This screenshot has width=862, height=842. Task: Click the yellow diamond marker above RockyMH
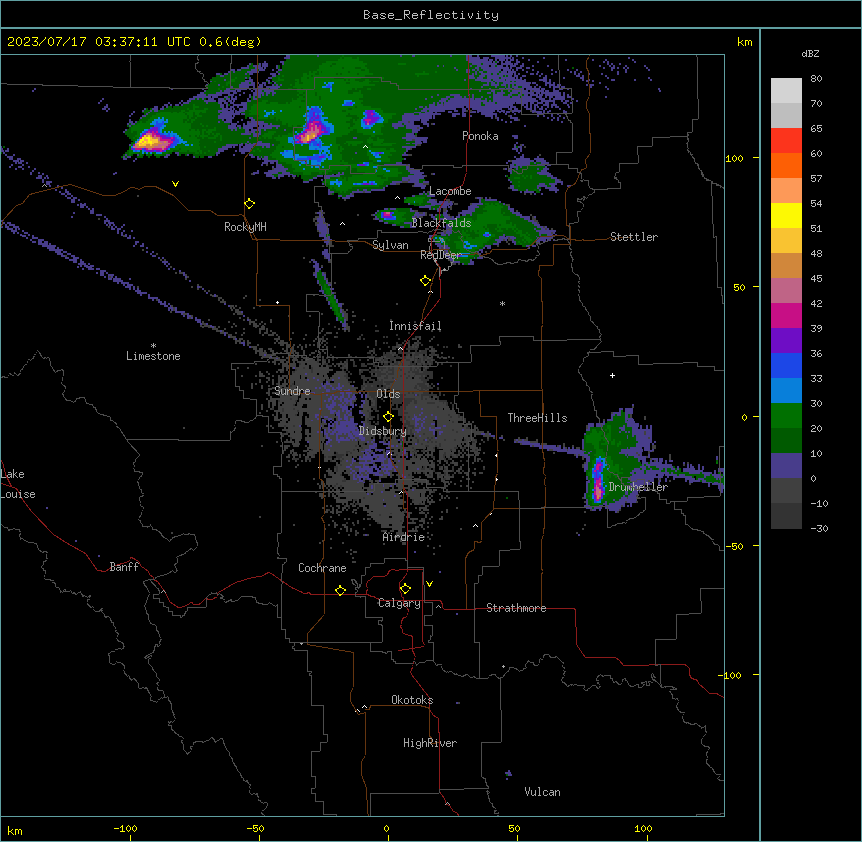(x=250, y=204)
